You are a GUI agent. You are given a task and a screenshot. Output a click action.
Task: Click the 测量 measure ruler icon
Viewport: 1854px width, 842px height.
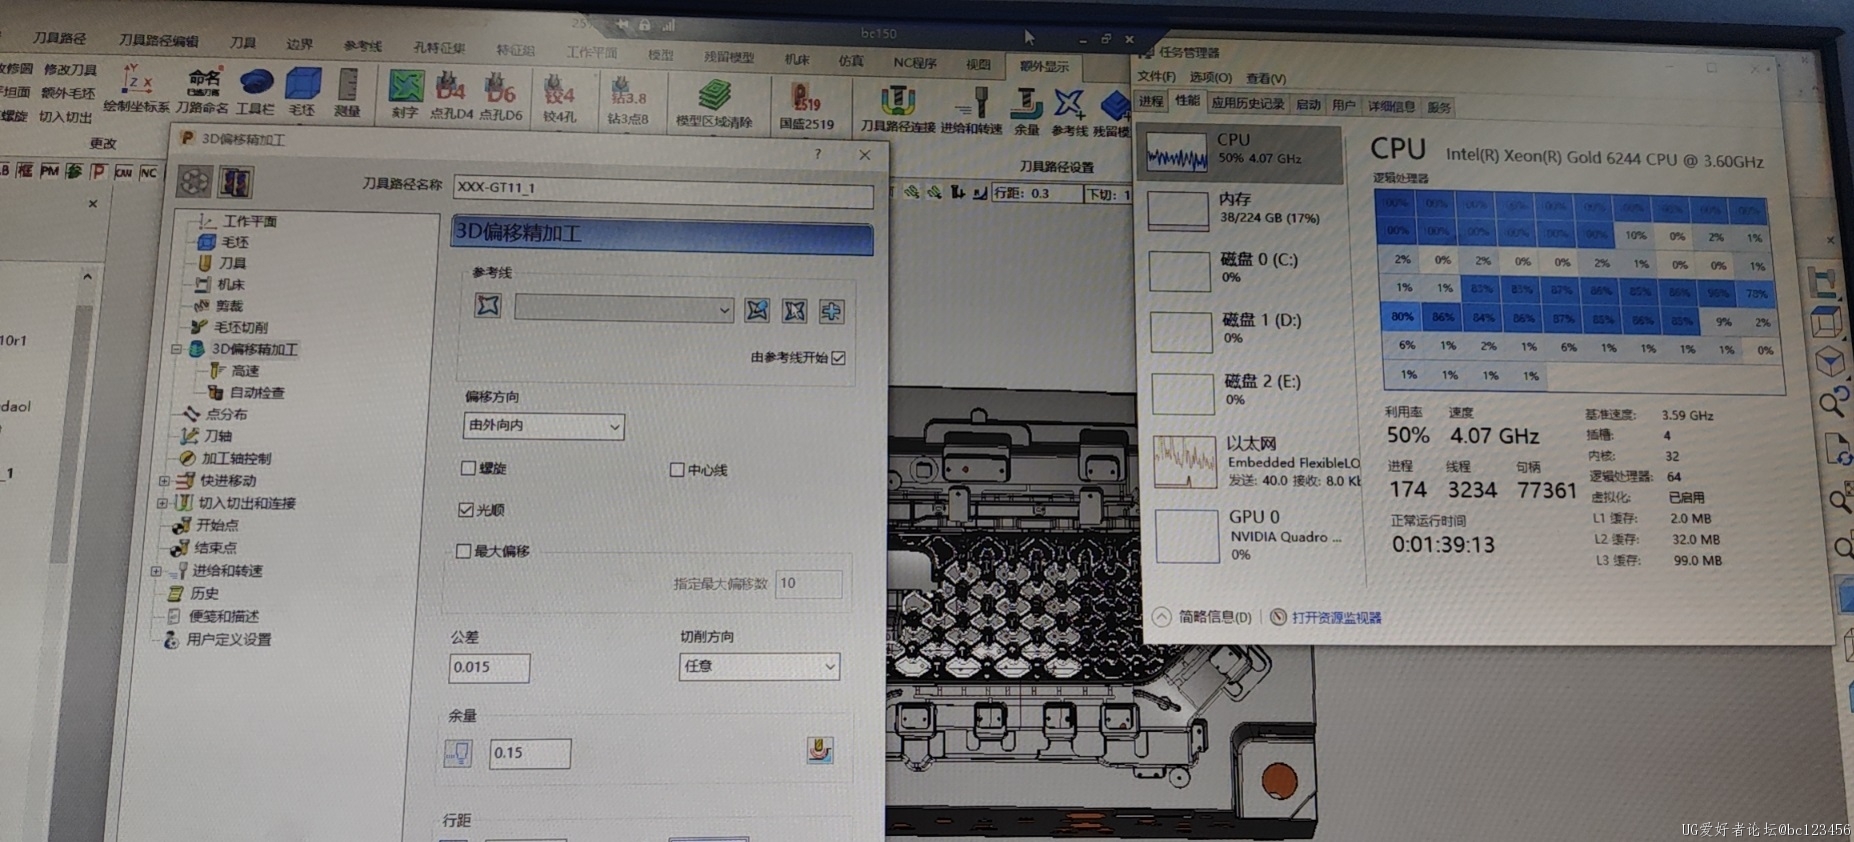pyautogui.click(x=348, y=84)
